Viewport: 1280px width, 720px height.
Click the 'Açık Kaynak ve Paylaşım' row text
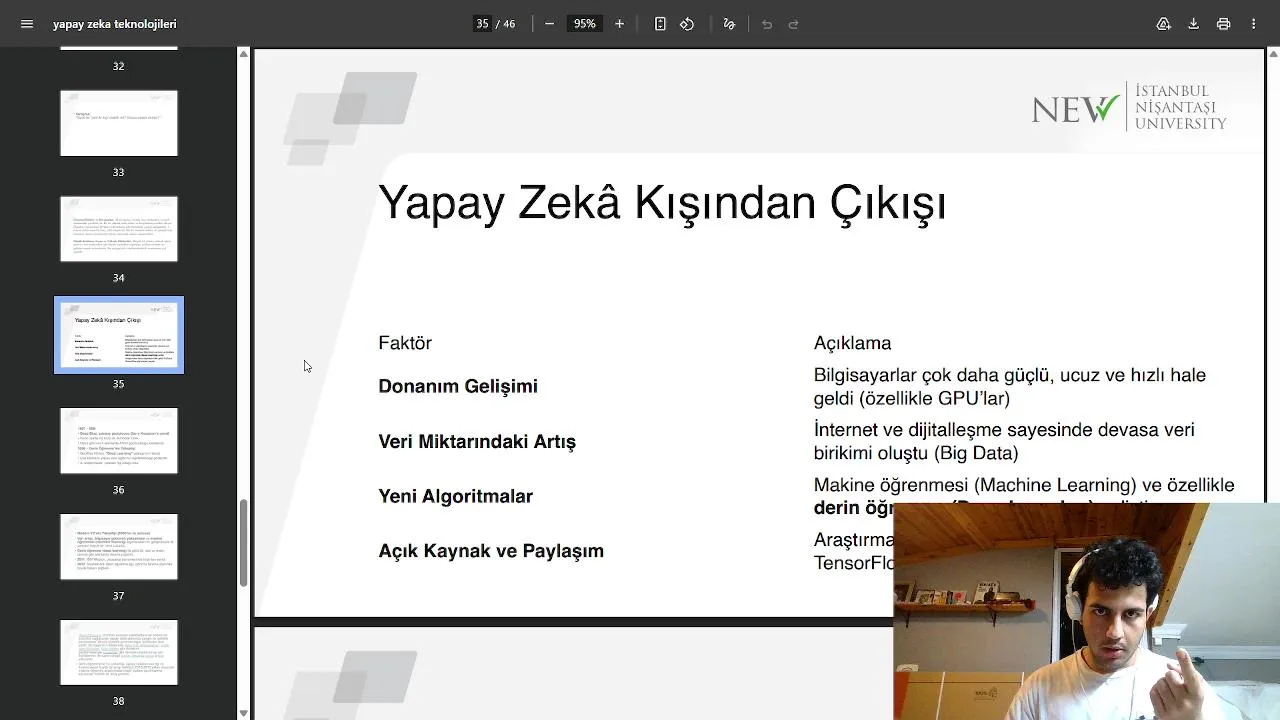[491, 551]
